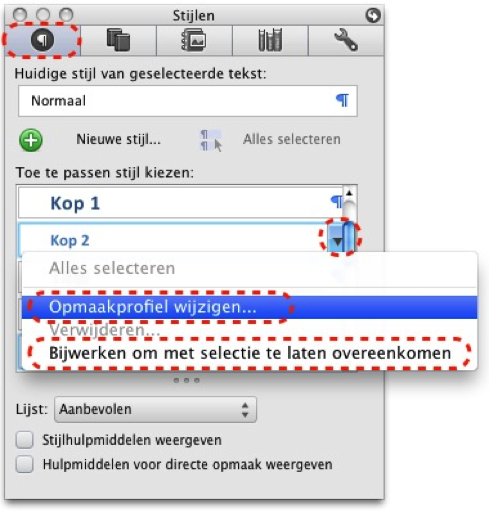
Task: Open the Reference Tools tab with the books icon
Action: click(270, 40)
